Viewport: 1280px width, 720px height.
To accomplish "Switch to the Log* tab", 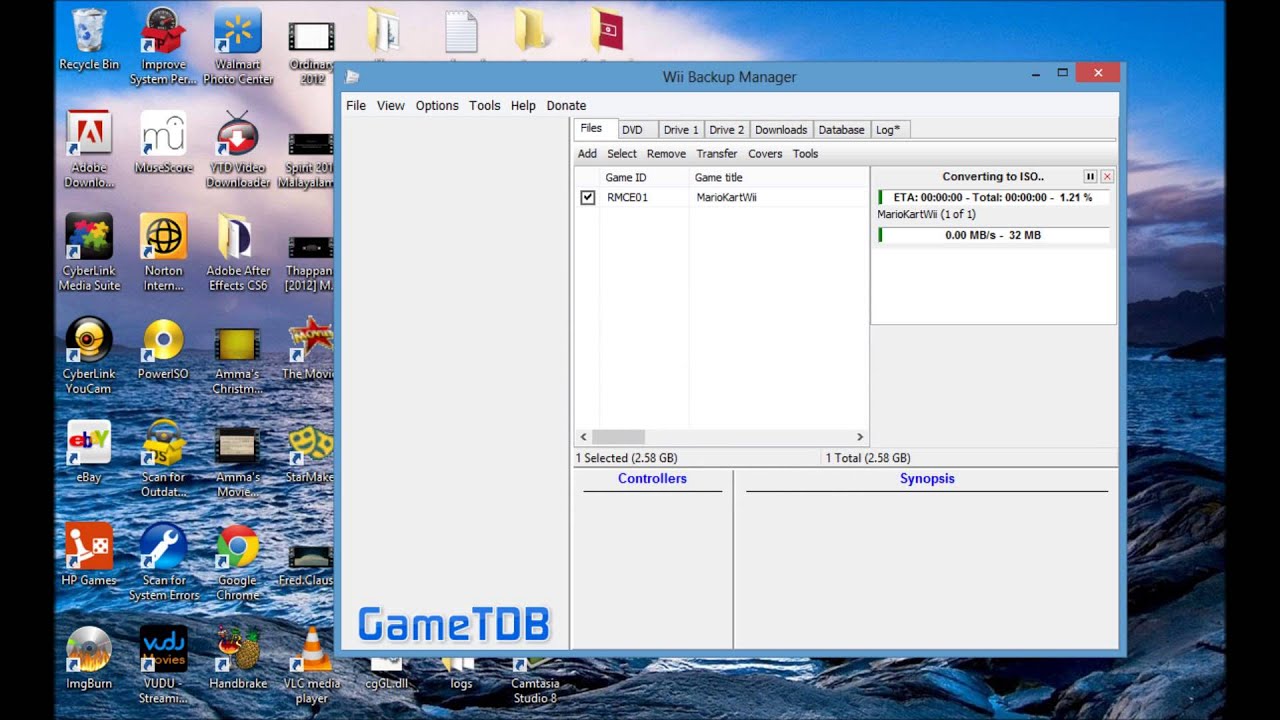I will pyautogui.click(x=888, y=130).
